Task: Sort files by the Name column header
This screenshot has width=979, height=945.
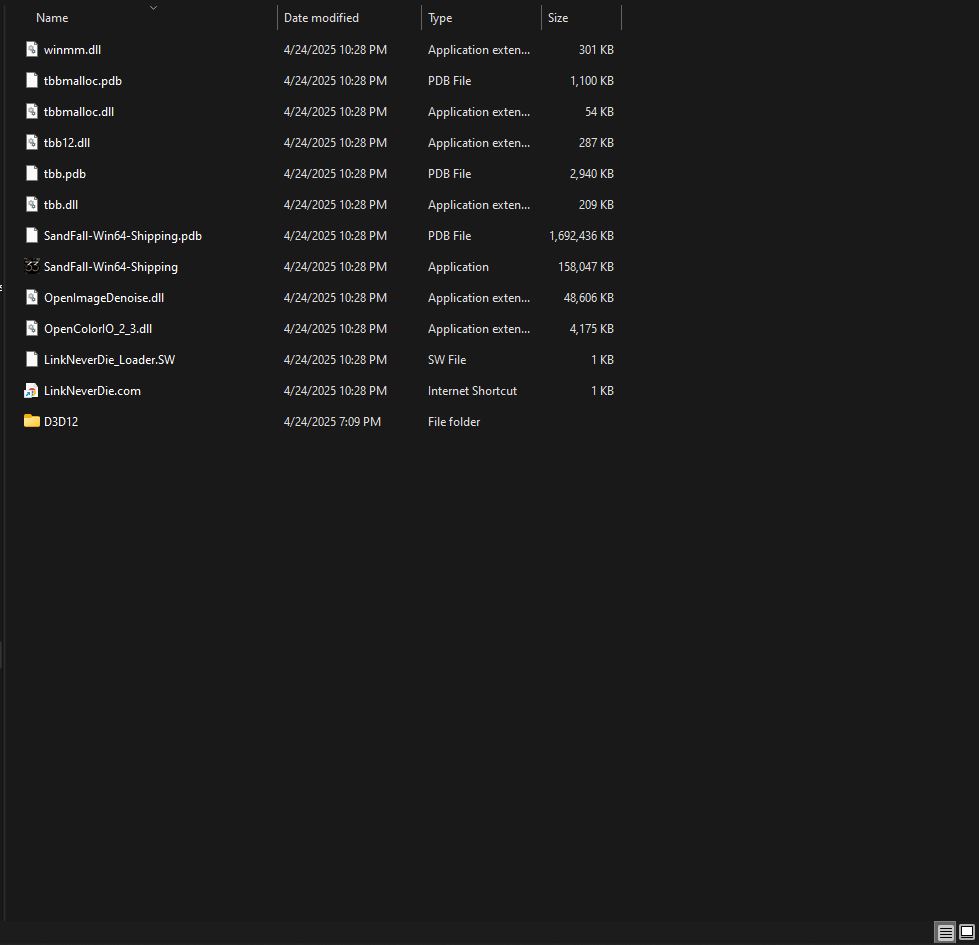Action: [x=50, y=17]
